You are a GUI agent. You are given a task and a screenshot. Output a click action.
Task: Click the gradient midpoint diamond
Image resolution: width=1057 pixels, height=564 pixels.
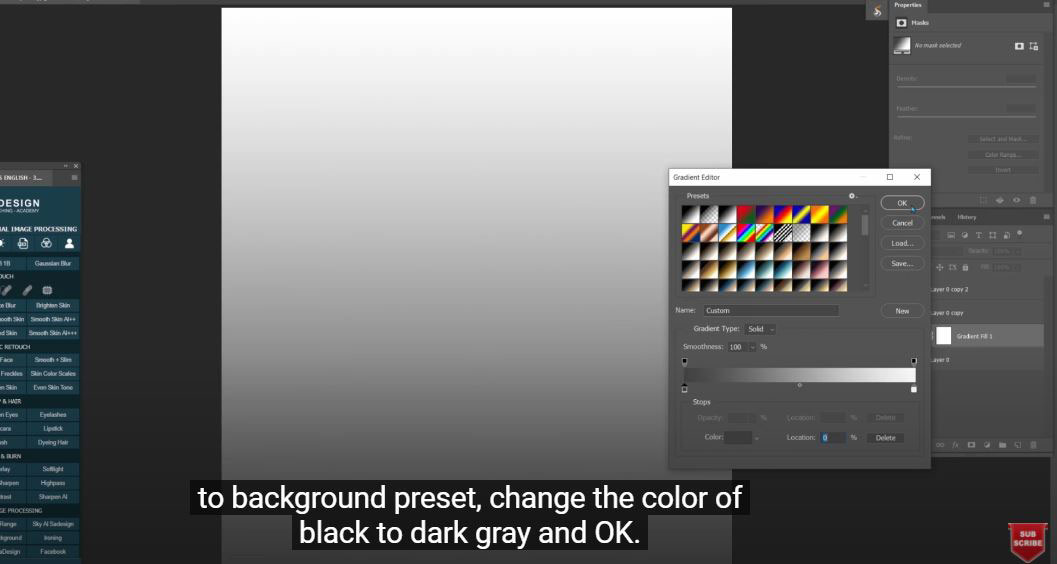tap(799, 385)
